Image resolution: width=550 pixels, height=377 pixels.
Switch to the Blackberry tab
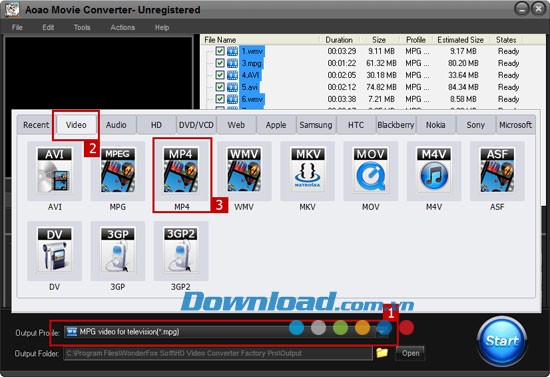tap(396, 125)
